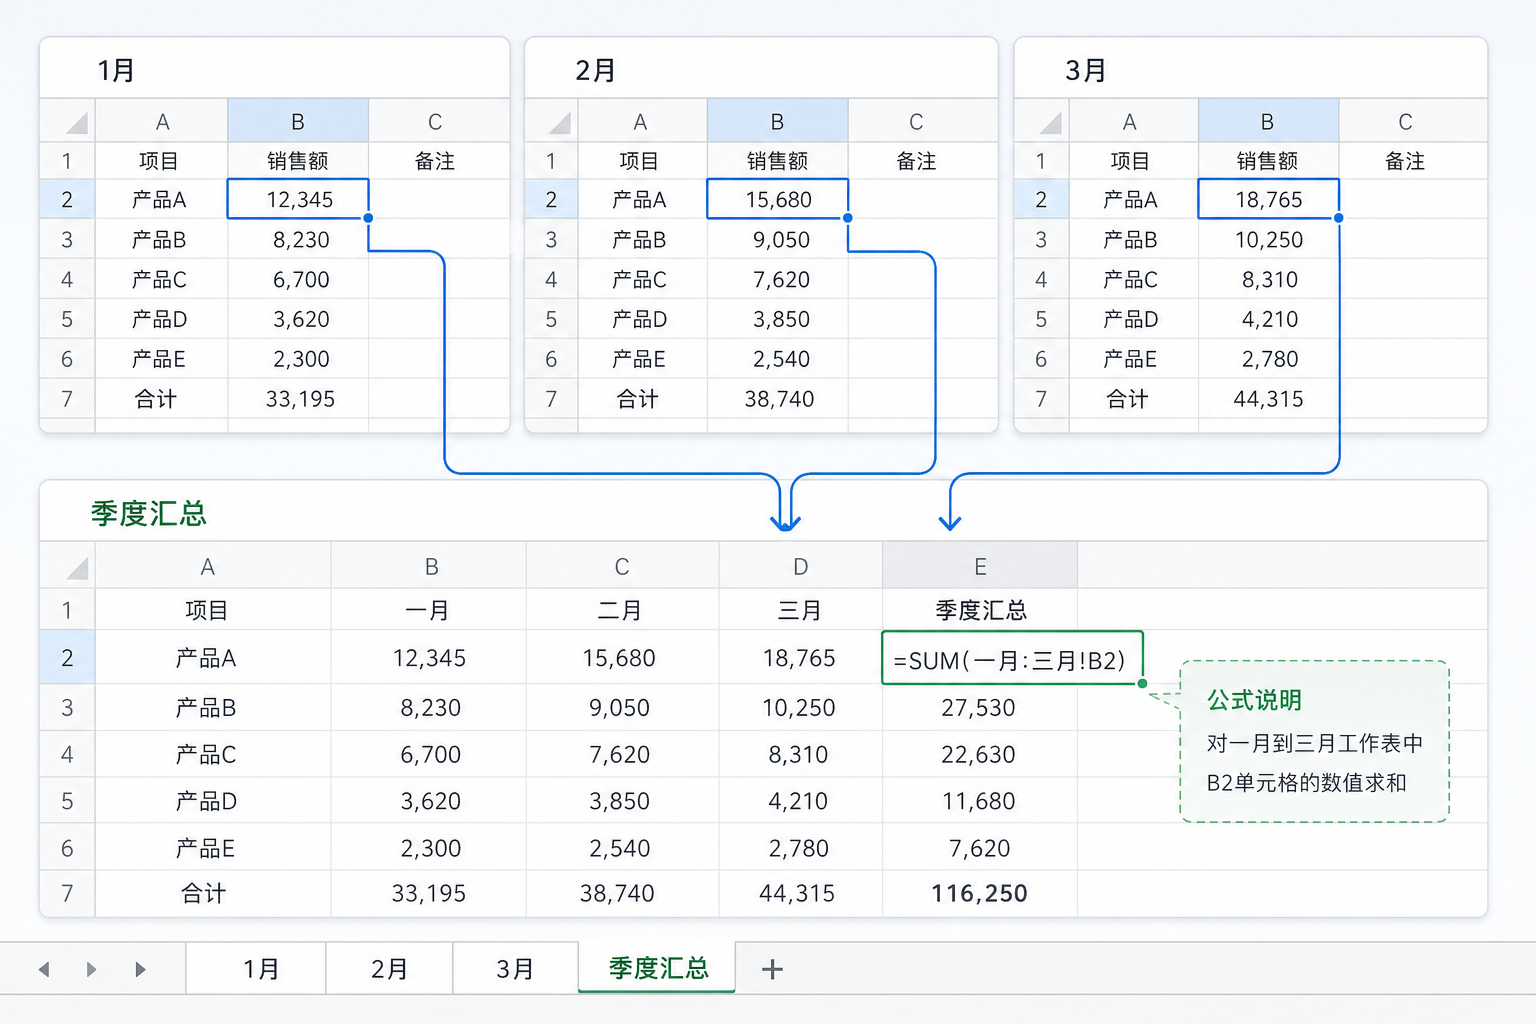Select row 5 header in 2月 sheet
The height and width of the screenshot is (1024, 1536).
pos(551,319)
